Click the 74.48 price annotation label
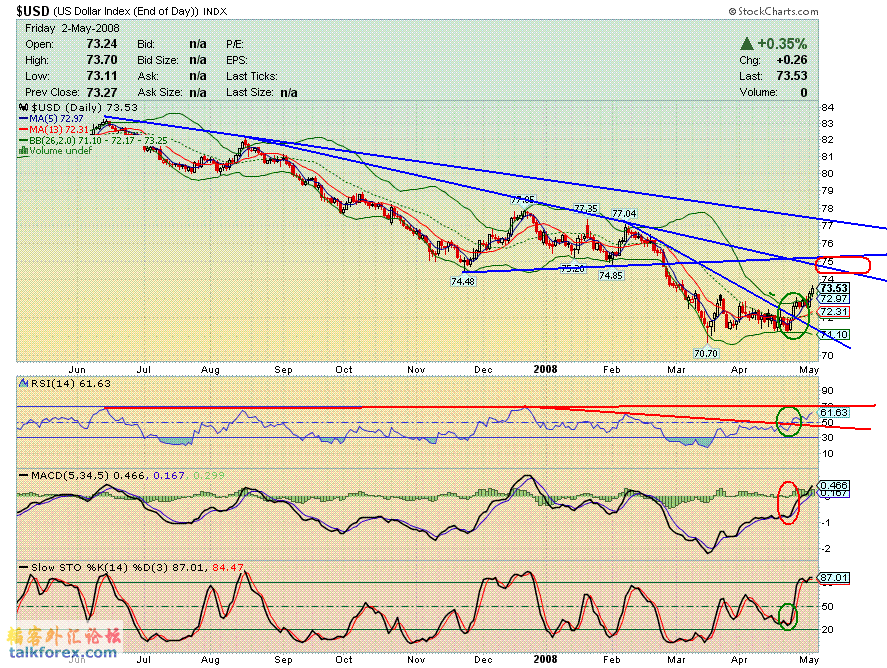Image resolution: width=887 pixels, height=668 pixels. (x=462, y=281)
